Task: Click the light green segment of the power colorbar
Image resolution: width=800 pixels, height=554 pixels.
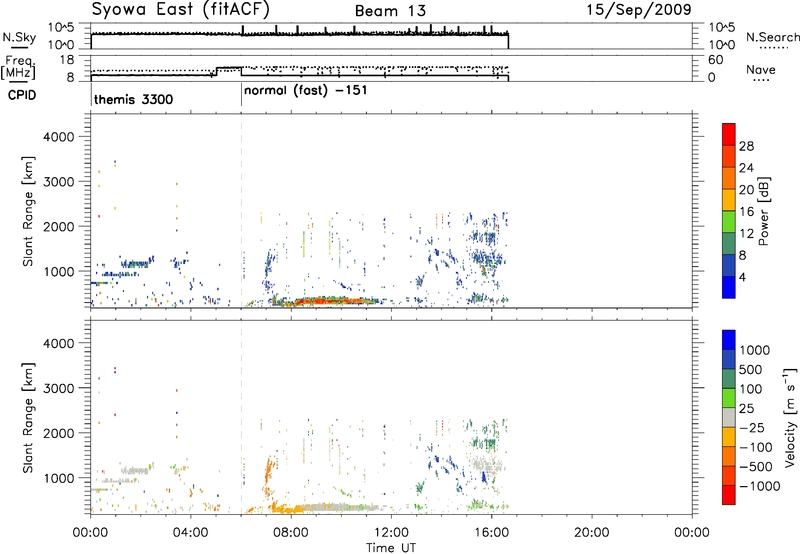Action: pos(729,221)
